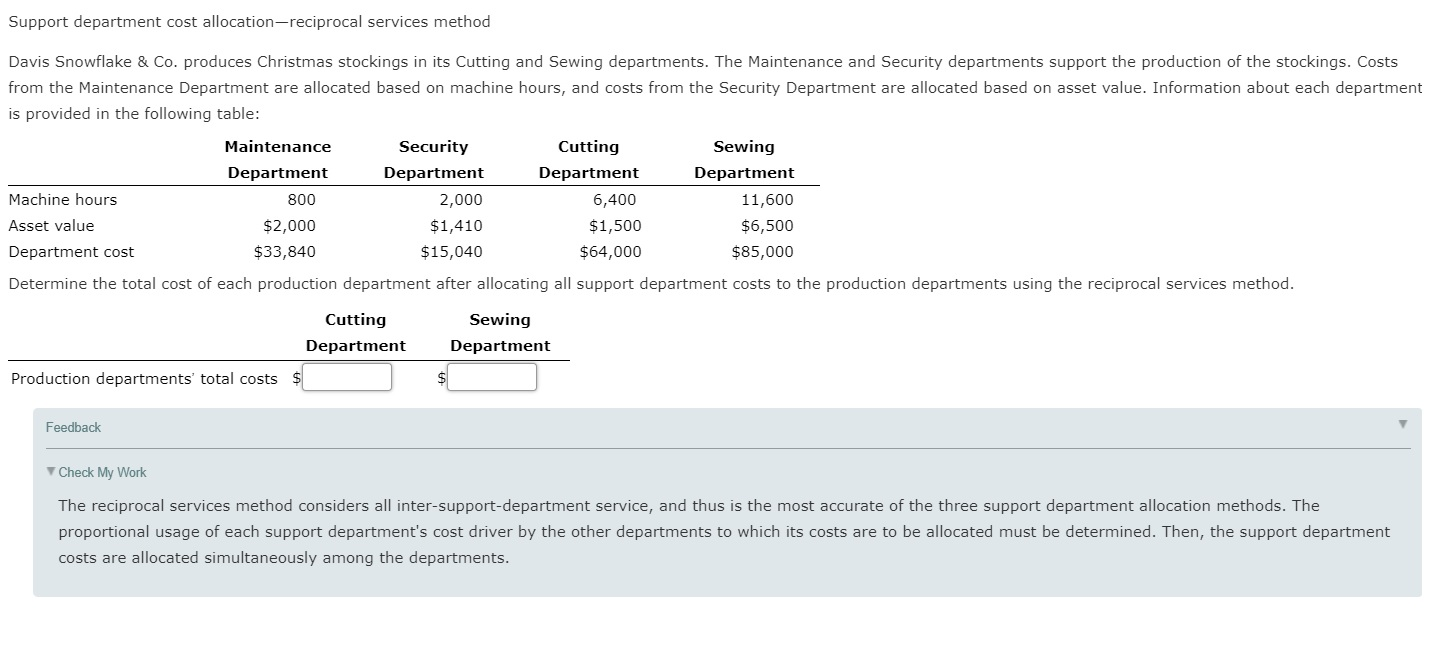This screenshot has height=672, width=1438.
Task: Click the Feedback panel header
Action: click(x=73, y=427)
